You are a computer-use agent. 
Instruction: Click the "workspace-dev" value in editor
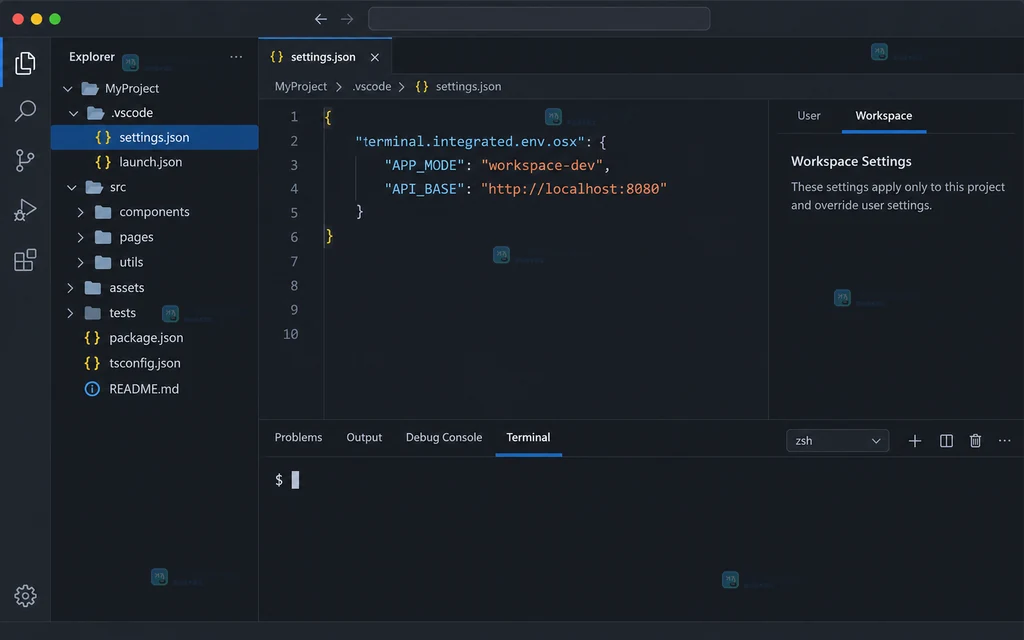tap(542, 165)
